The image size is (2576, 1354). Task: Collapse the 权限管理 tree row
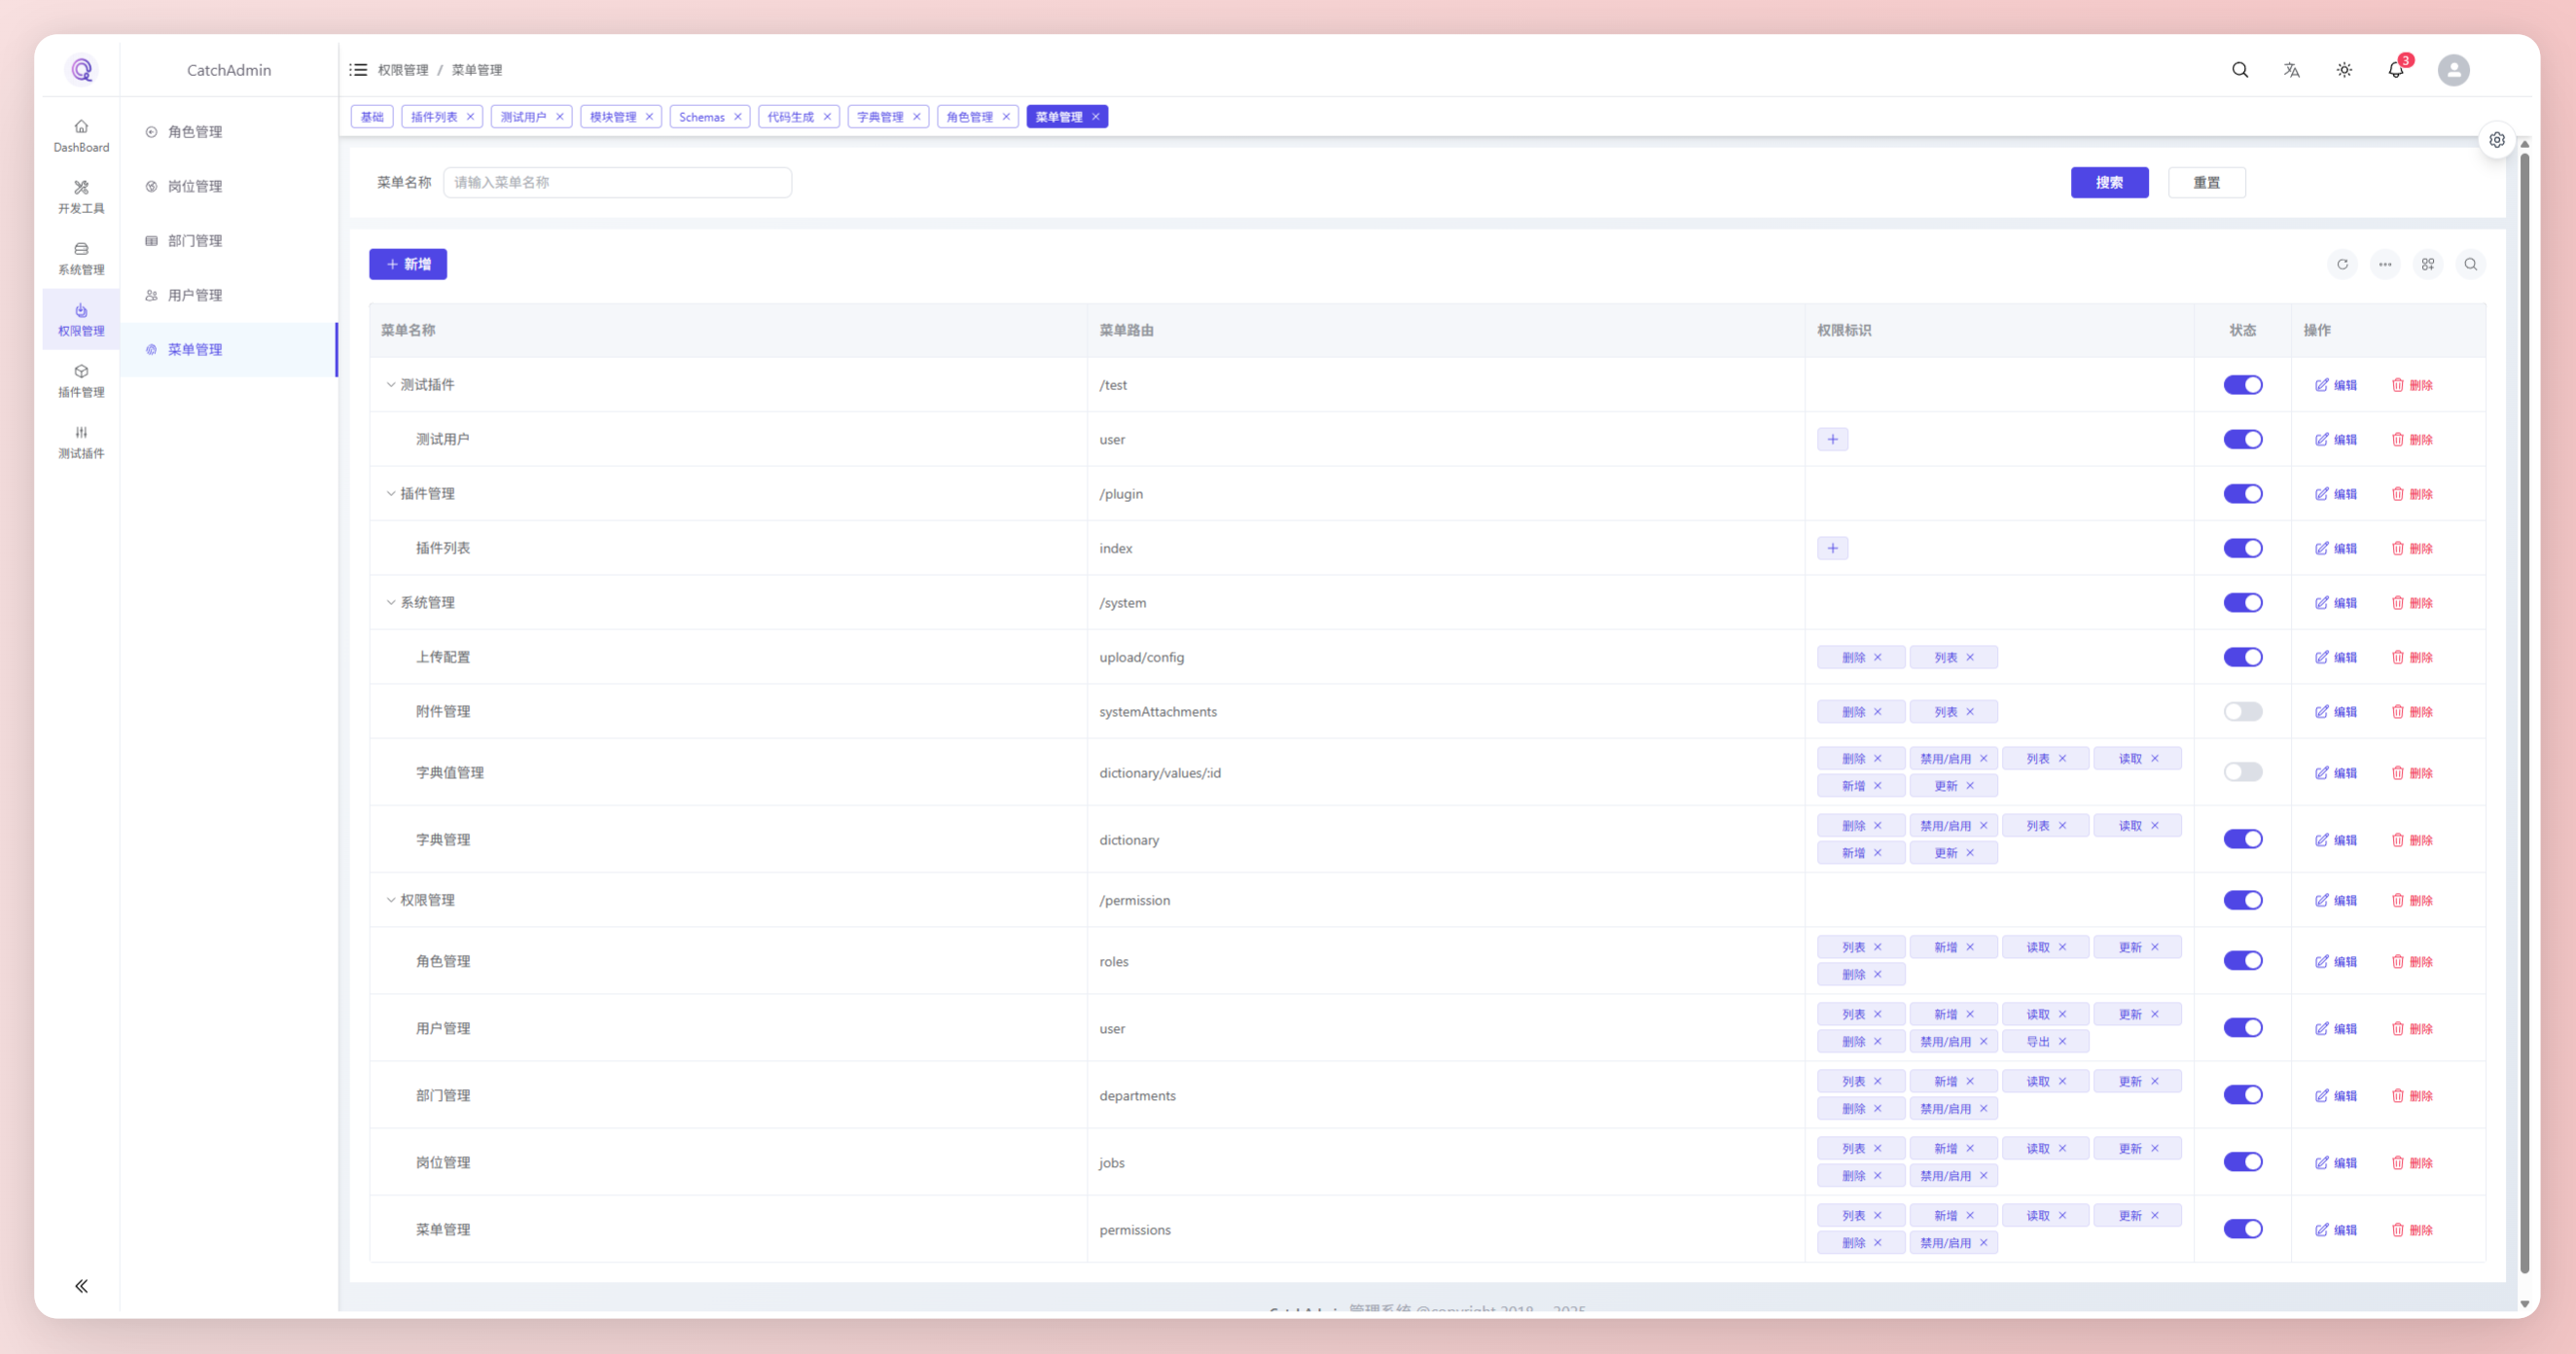391,900
